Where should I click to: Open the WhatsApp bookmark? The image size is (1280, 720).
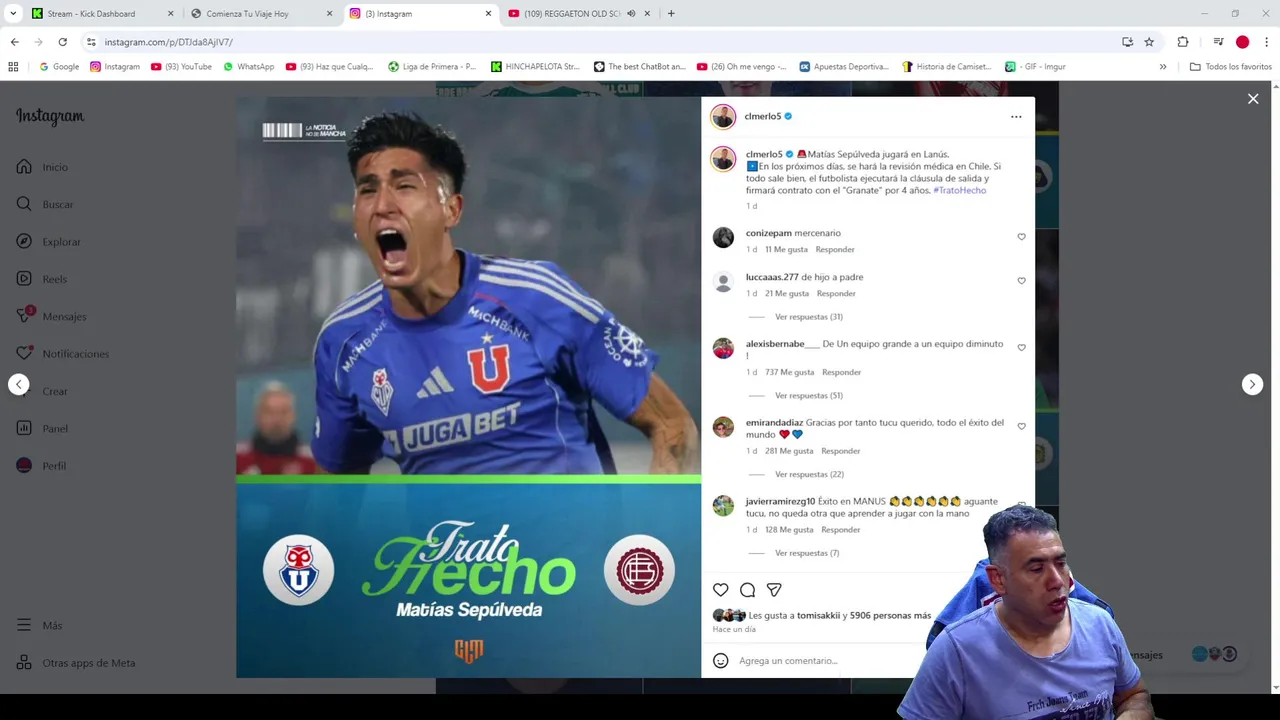coord(249,67)
